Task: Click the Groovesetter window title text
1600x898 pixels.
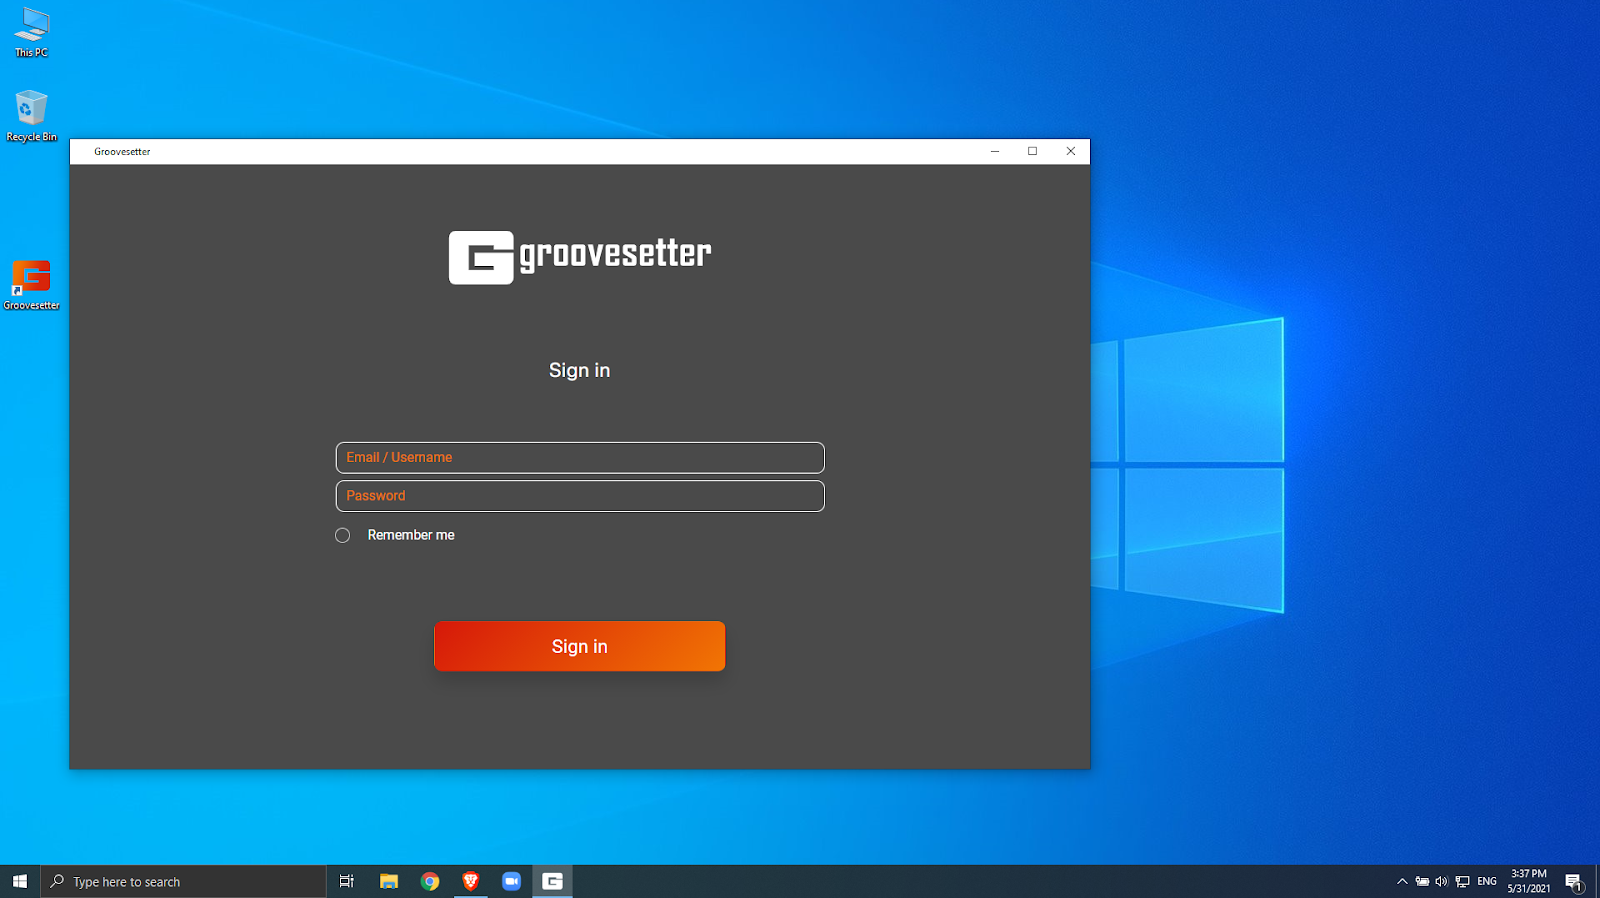Action: pos(122,152)
